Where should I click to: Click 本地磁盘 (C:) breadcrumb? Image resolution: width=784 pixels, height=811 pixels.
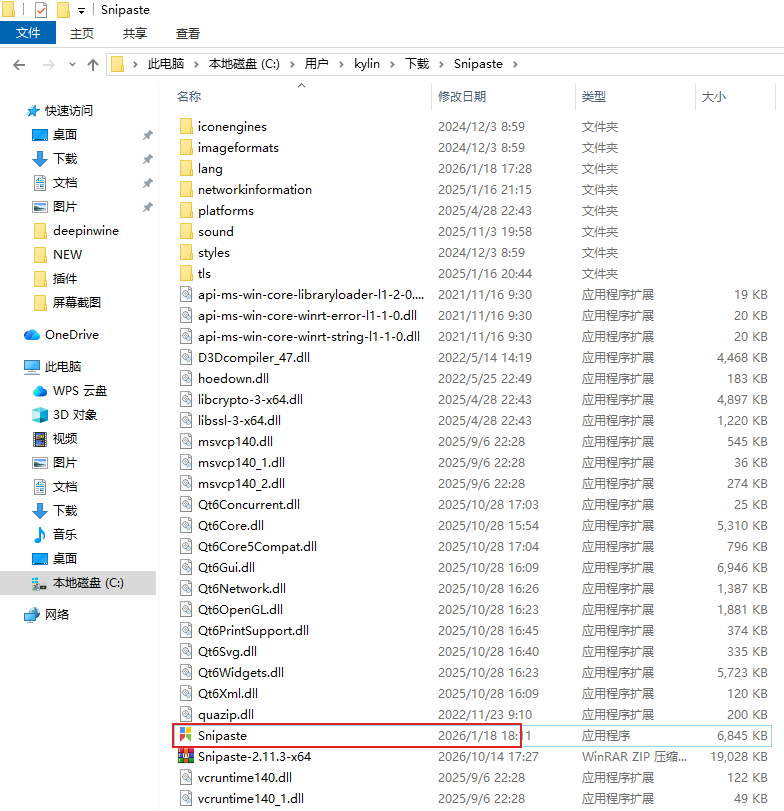(x=244, y=64)
